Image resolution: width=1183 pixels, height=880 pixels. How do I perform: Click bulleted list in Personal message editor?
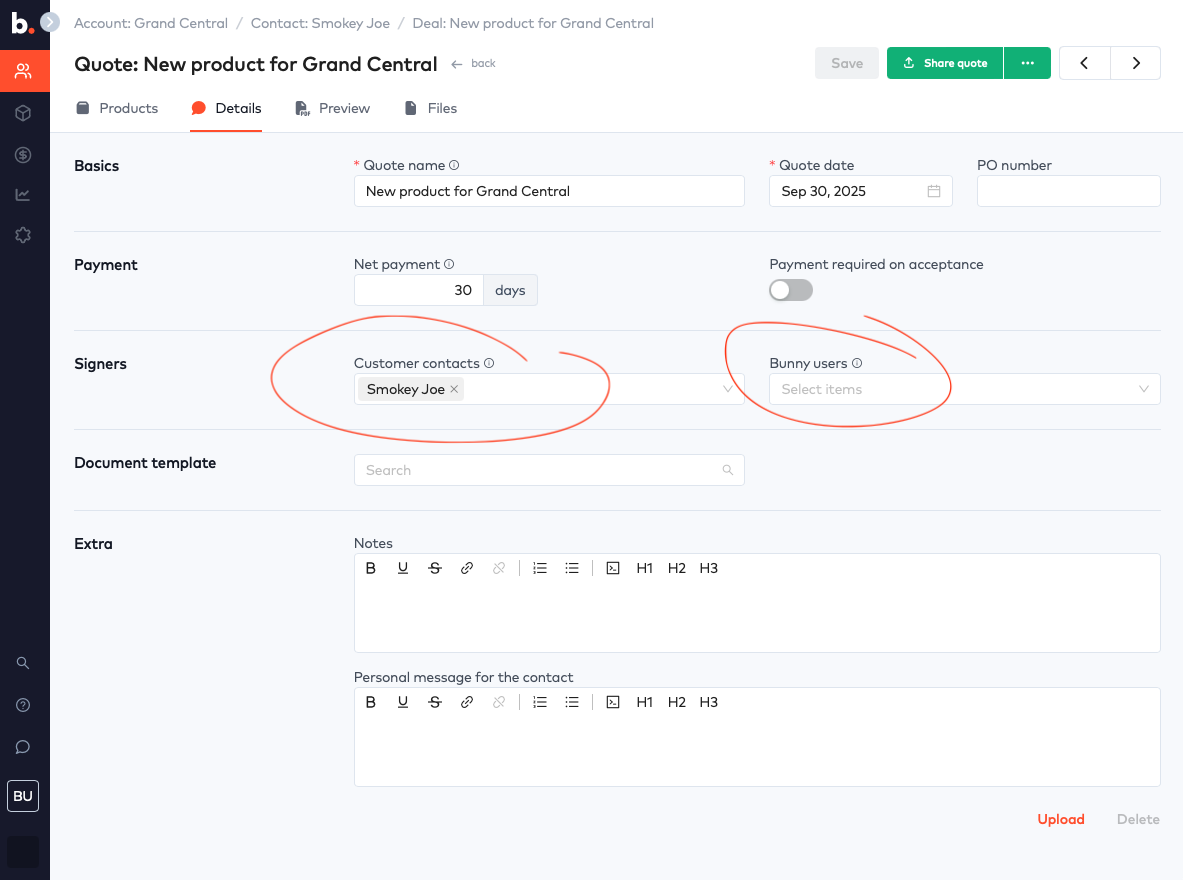pos(572,702)
